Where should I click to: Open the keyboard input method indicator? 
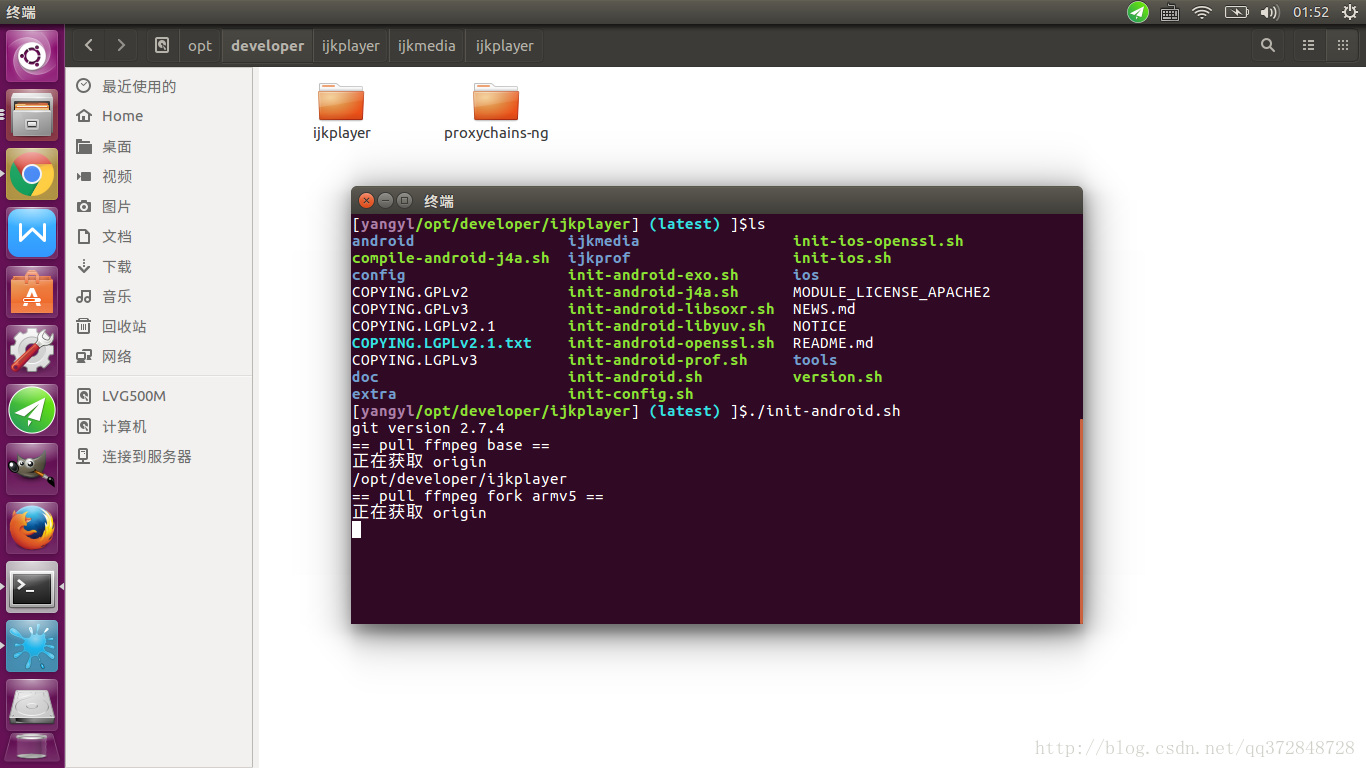[1170, 12]
